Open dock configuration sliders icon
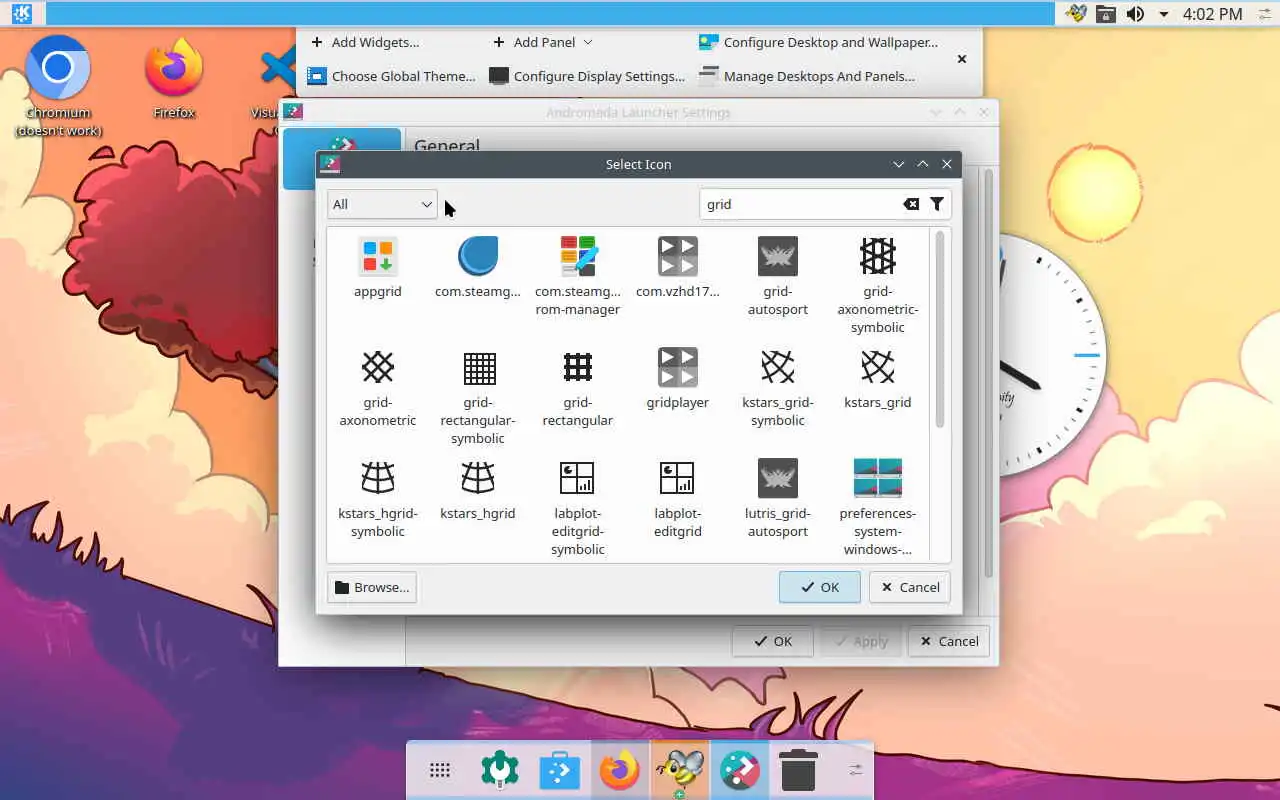Screen dimensions: 1280x800 [x=855, y=770]
